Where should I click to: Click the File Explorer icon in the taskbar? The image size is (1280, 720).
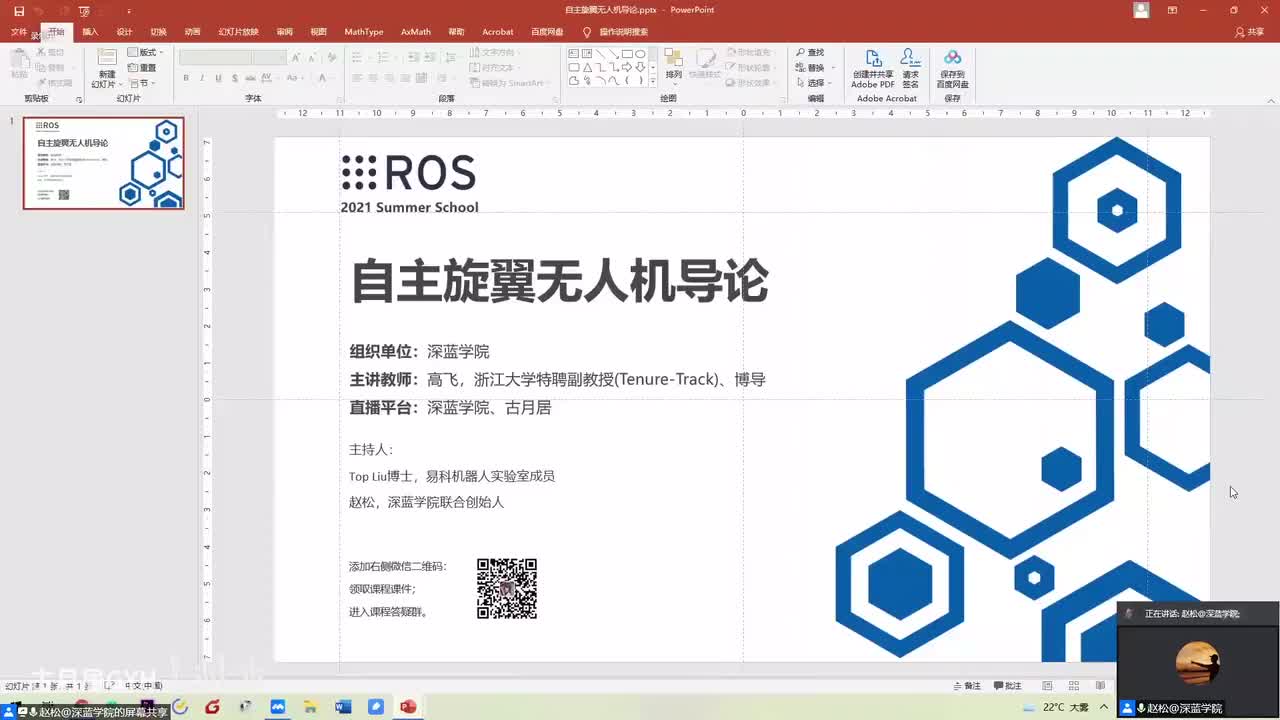(x=310, y=707)
